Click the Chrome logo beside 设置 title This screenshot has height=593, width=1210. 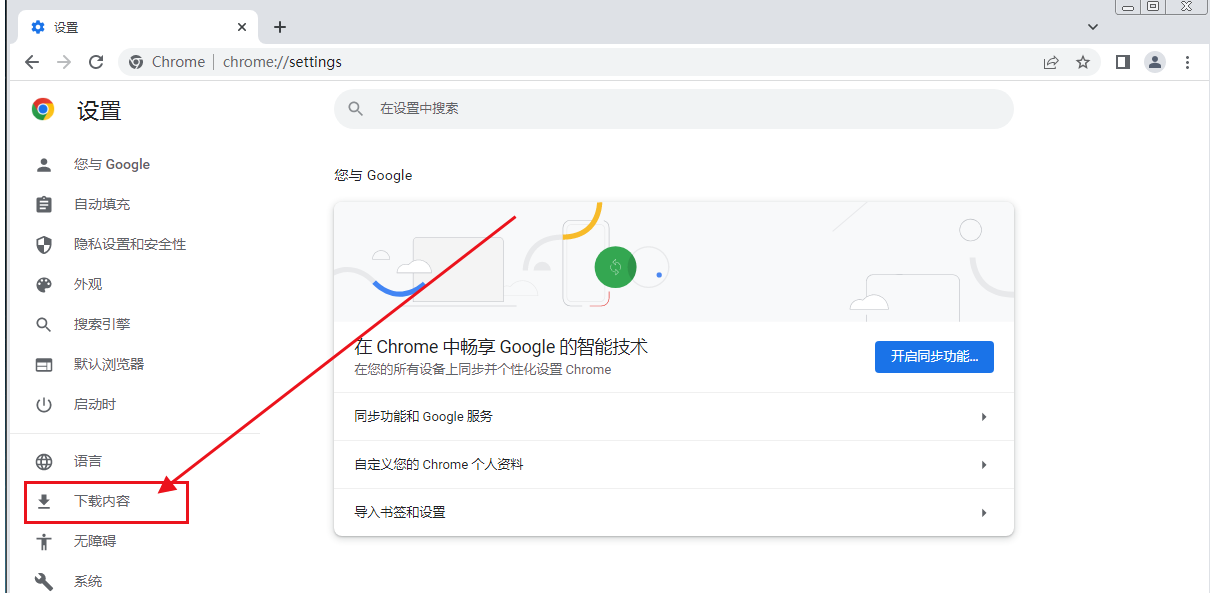tap(43, 109)
